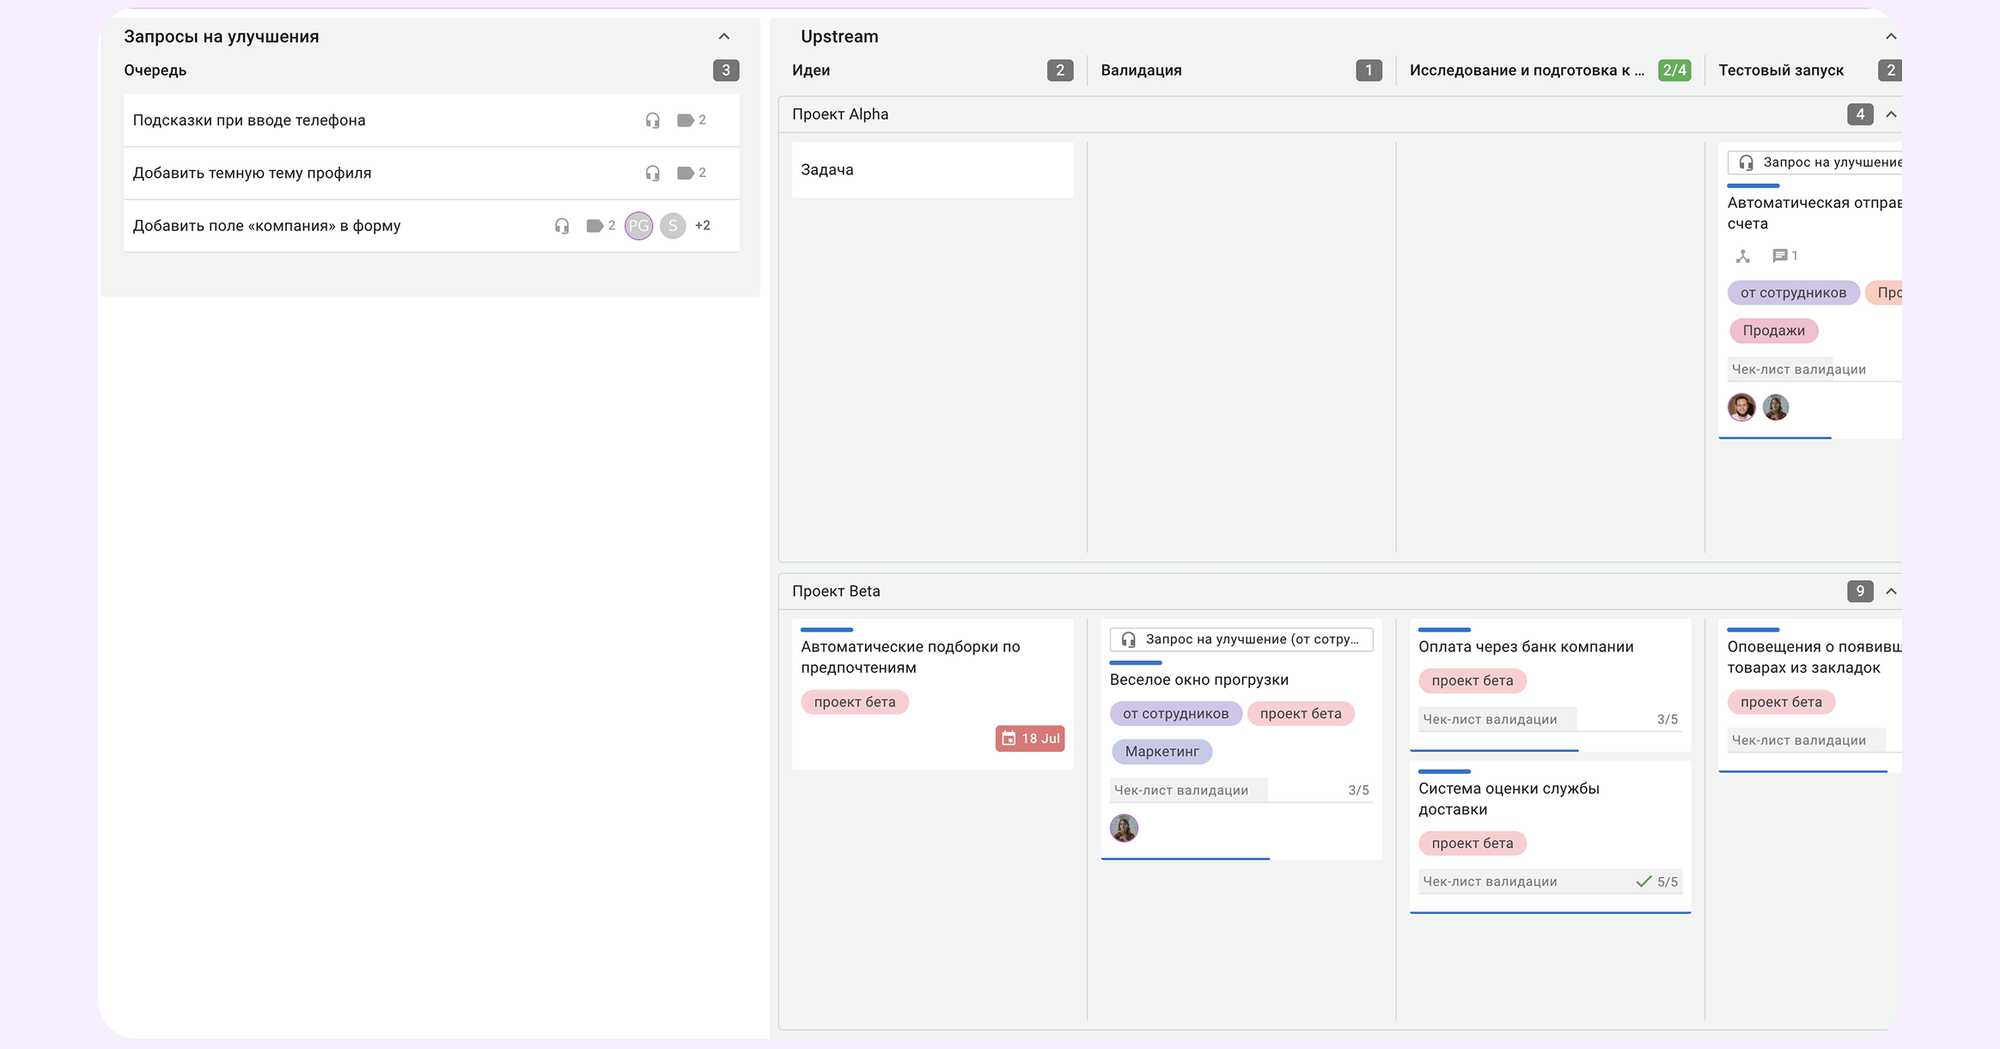The width and height of the screenshot is (2000, 1049).
Task: Click assignee avatar on 'Веселое окно прогрузки' card
Action: coord(1124,828)
